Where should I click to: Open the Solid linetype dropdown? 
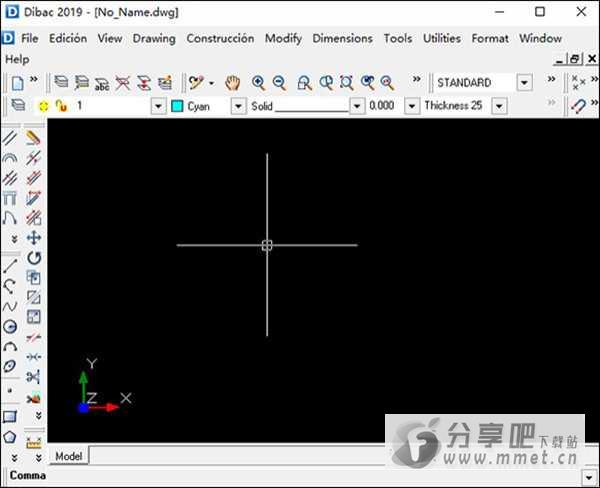pyautogui.click(x=357, y=106)
